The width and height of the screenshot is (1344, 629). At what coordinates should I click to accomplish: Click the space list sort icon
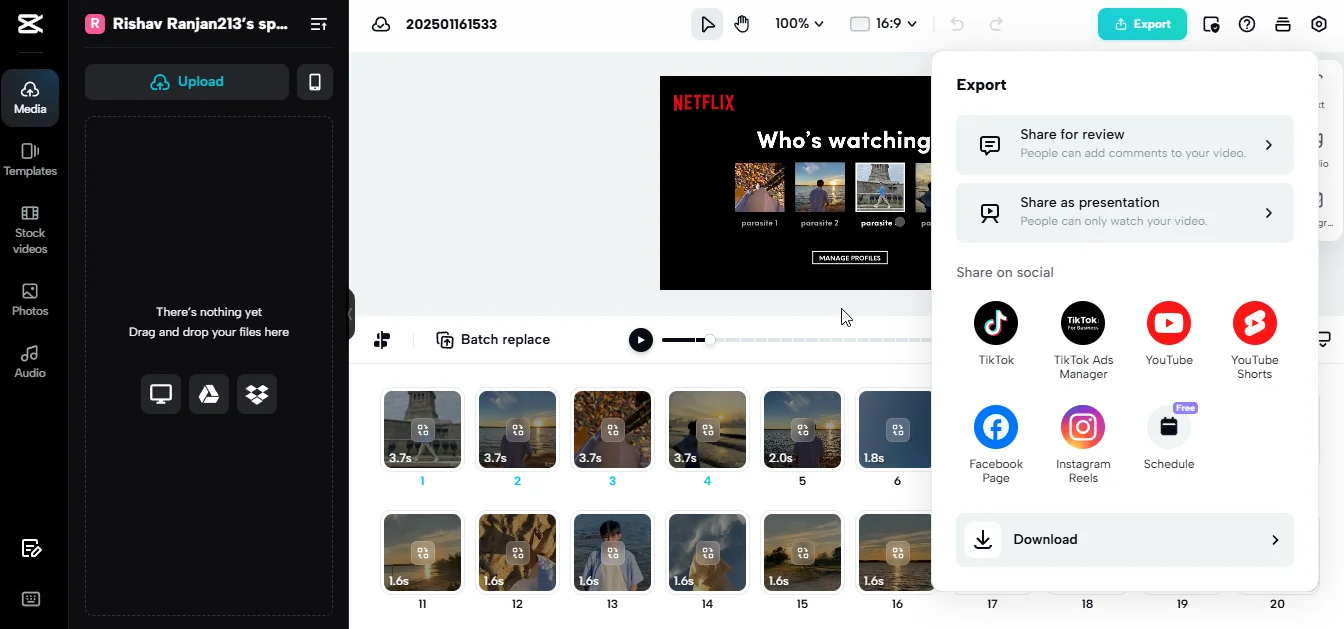pos(318,24)
